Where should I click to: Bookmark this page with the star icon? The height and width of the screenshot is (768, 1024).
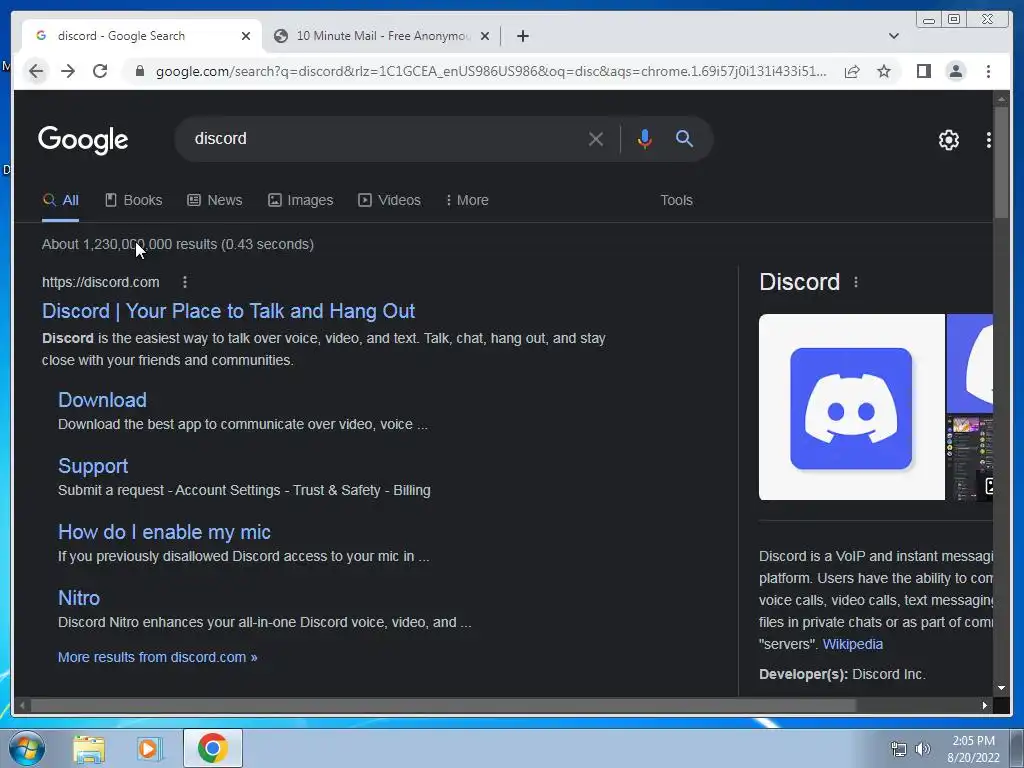884,71
